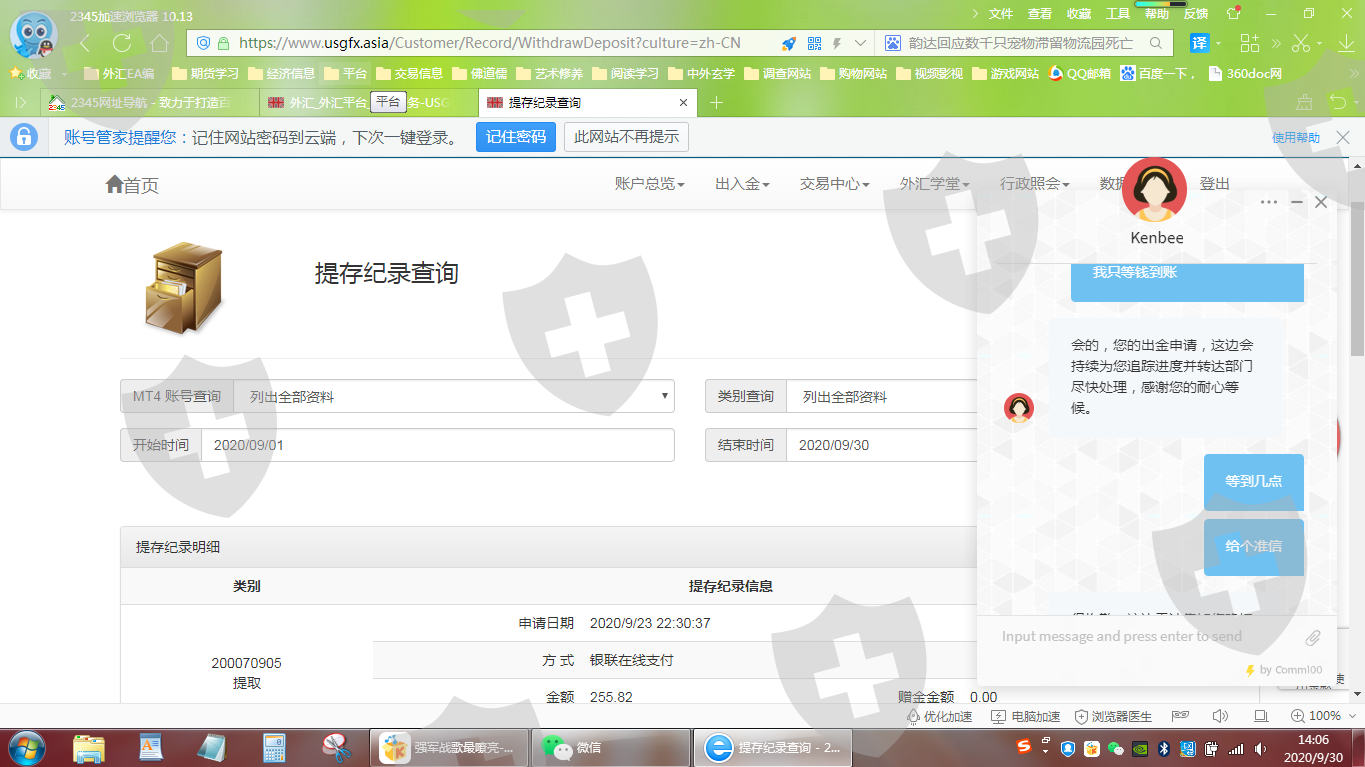The image size is (1365, 767).
Task: Open chat more-options ellipsis icon
Action: (1269, 202)
